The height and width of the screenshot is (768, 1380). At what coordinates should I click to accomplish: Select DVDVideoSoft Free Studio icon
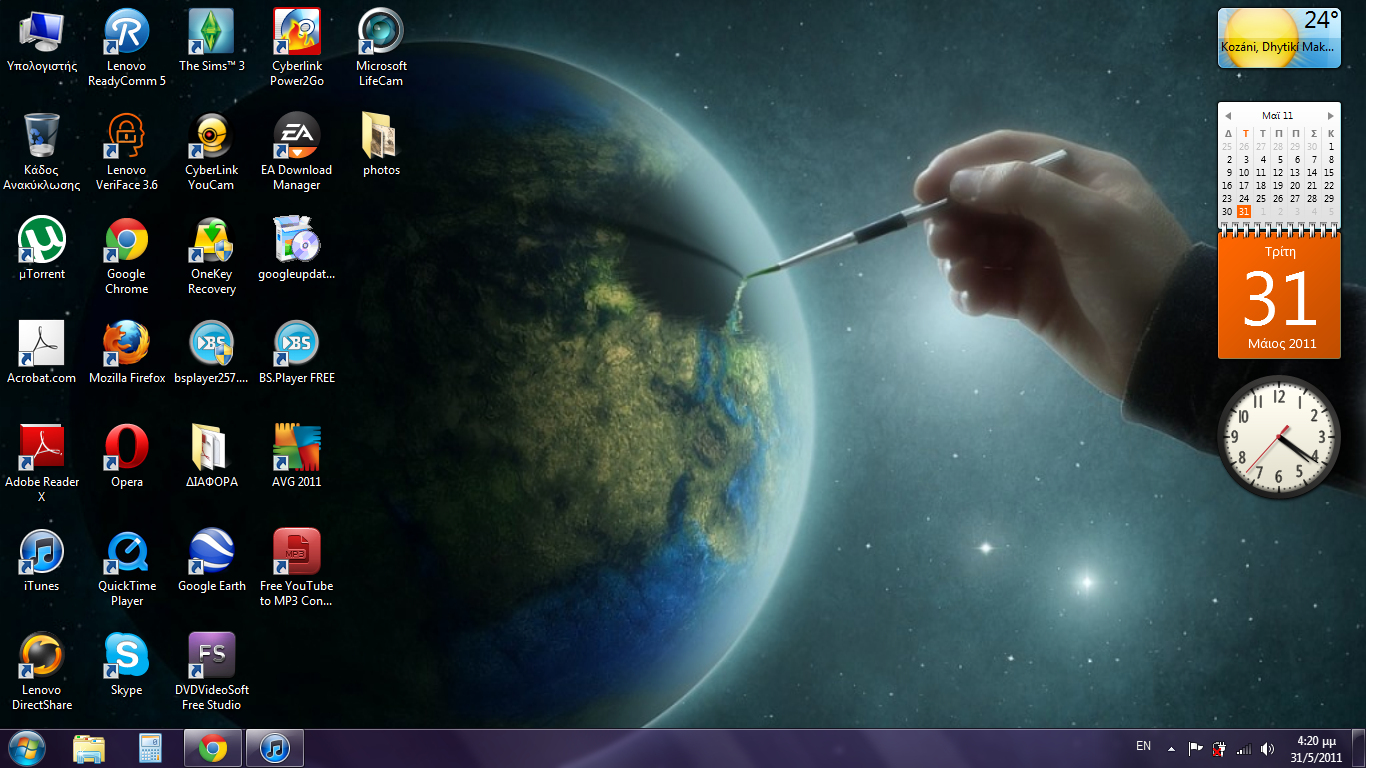point(212,672)
